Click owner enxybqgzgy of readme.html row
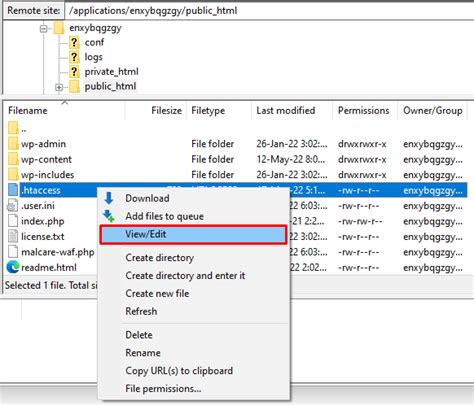 click(x=433, y=267)
